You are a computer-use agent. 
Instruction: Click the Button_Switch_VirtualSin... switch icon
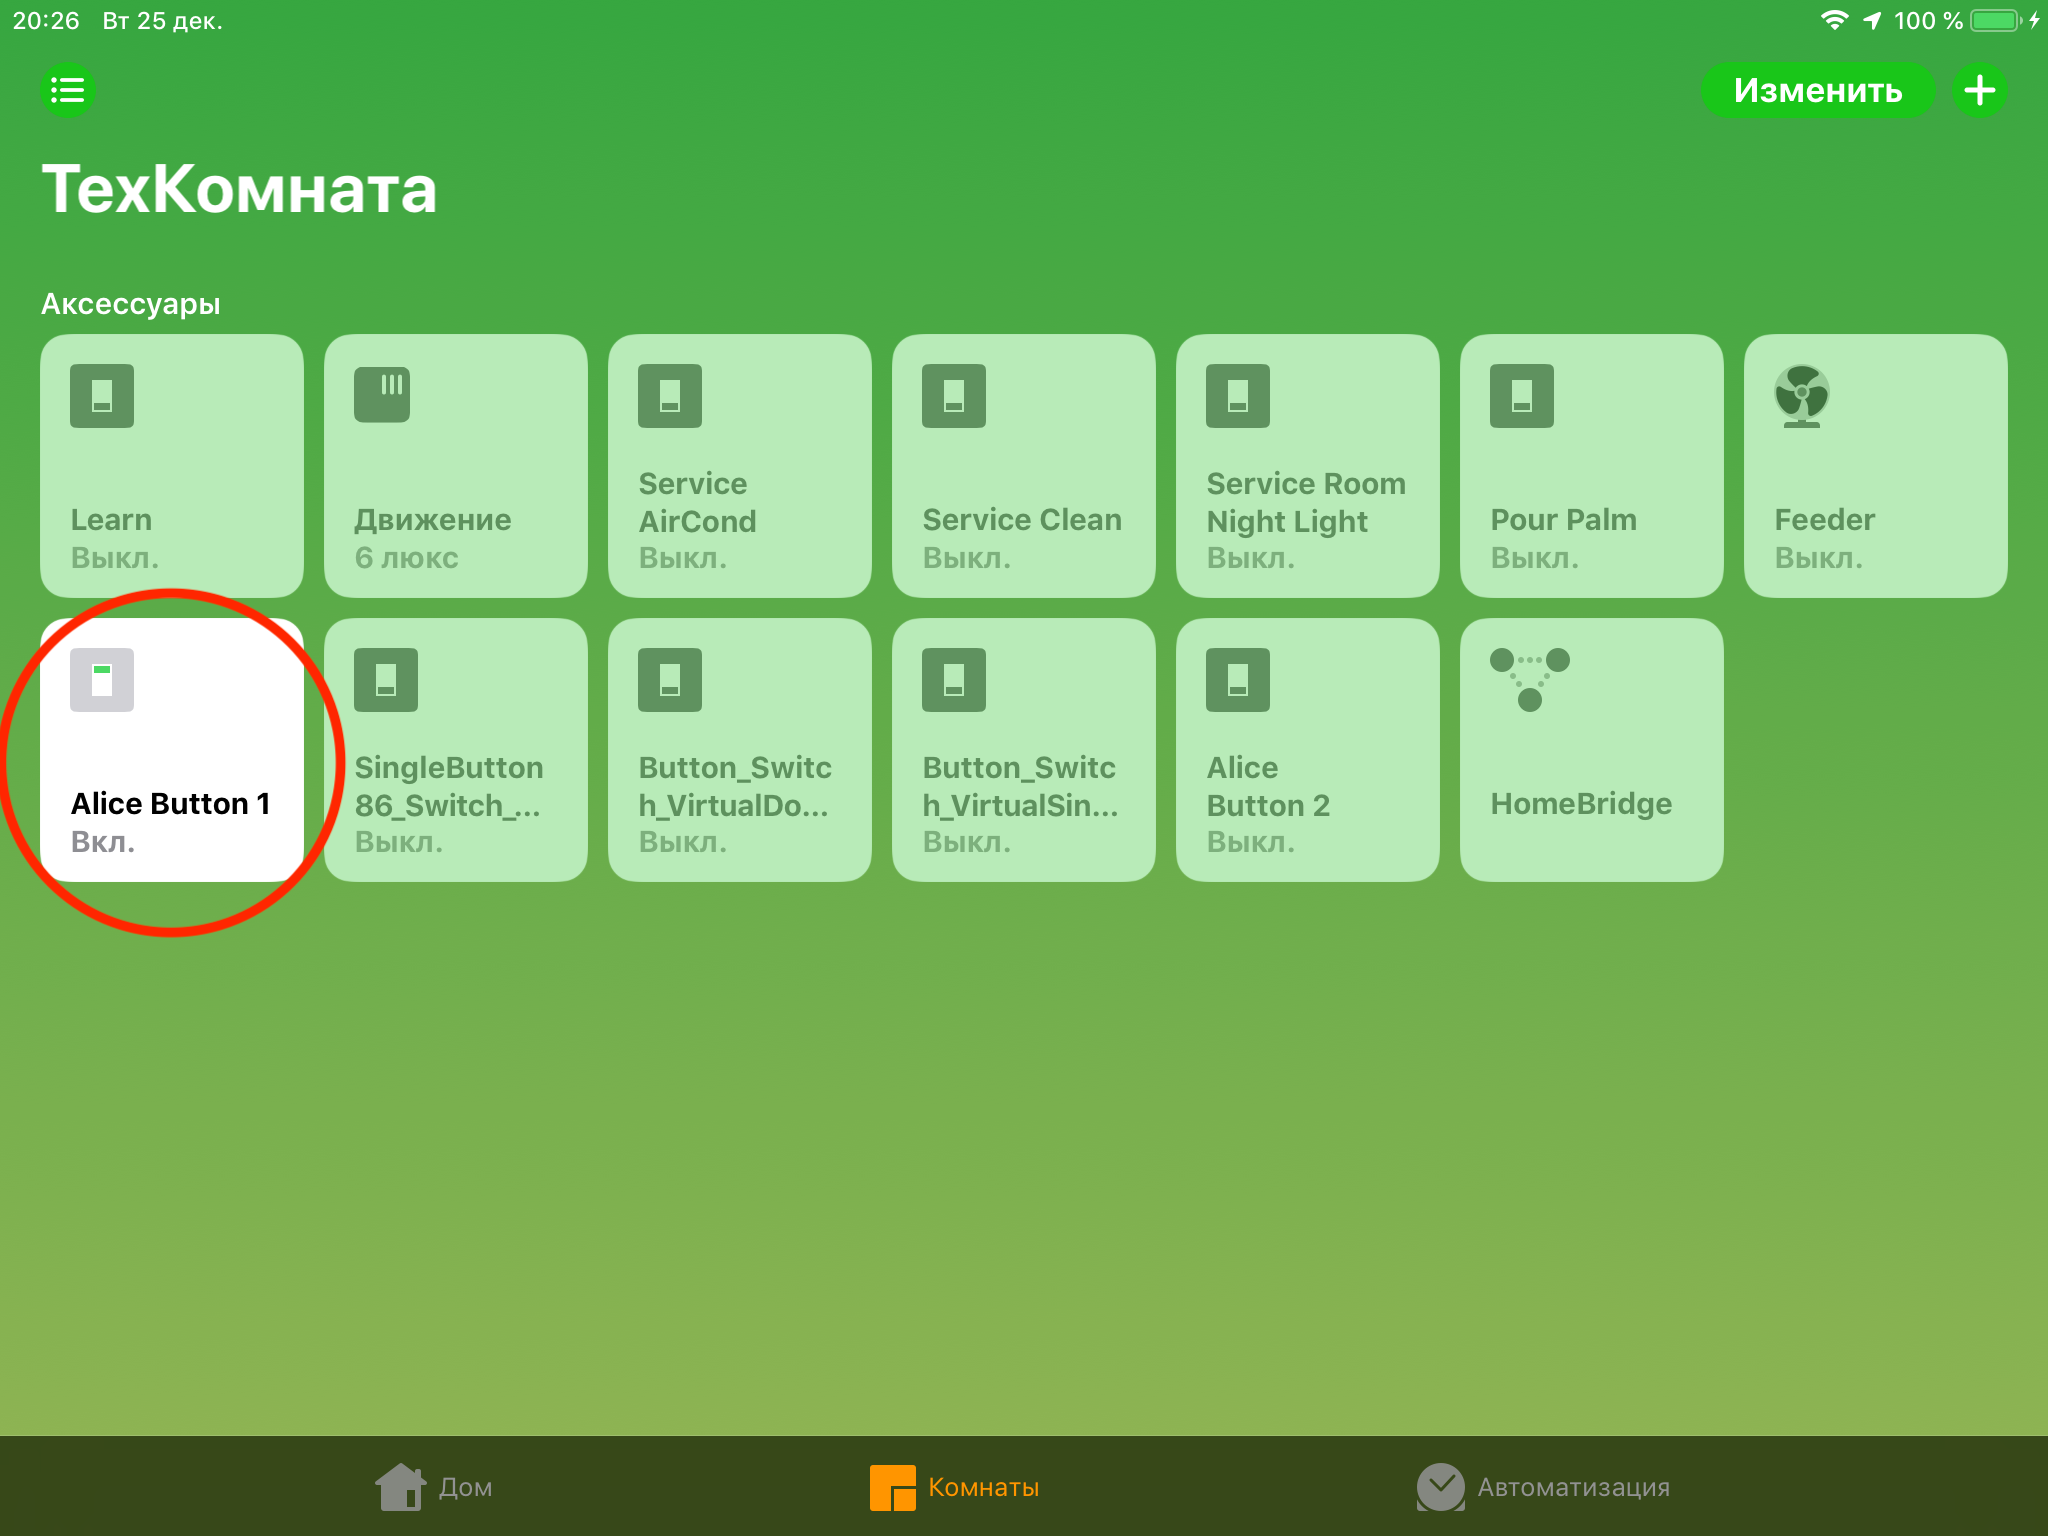point(954,680)
